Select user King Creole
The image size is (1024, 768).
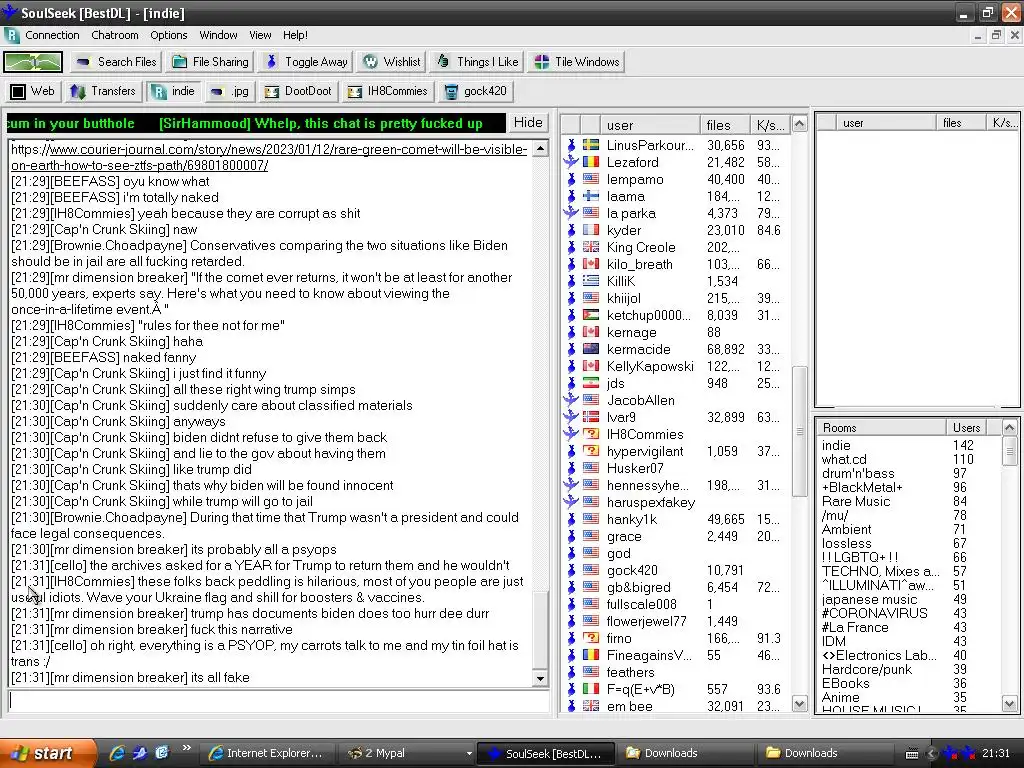tap(641, 247)
